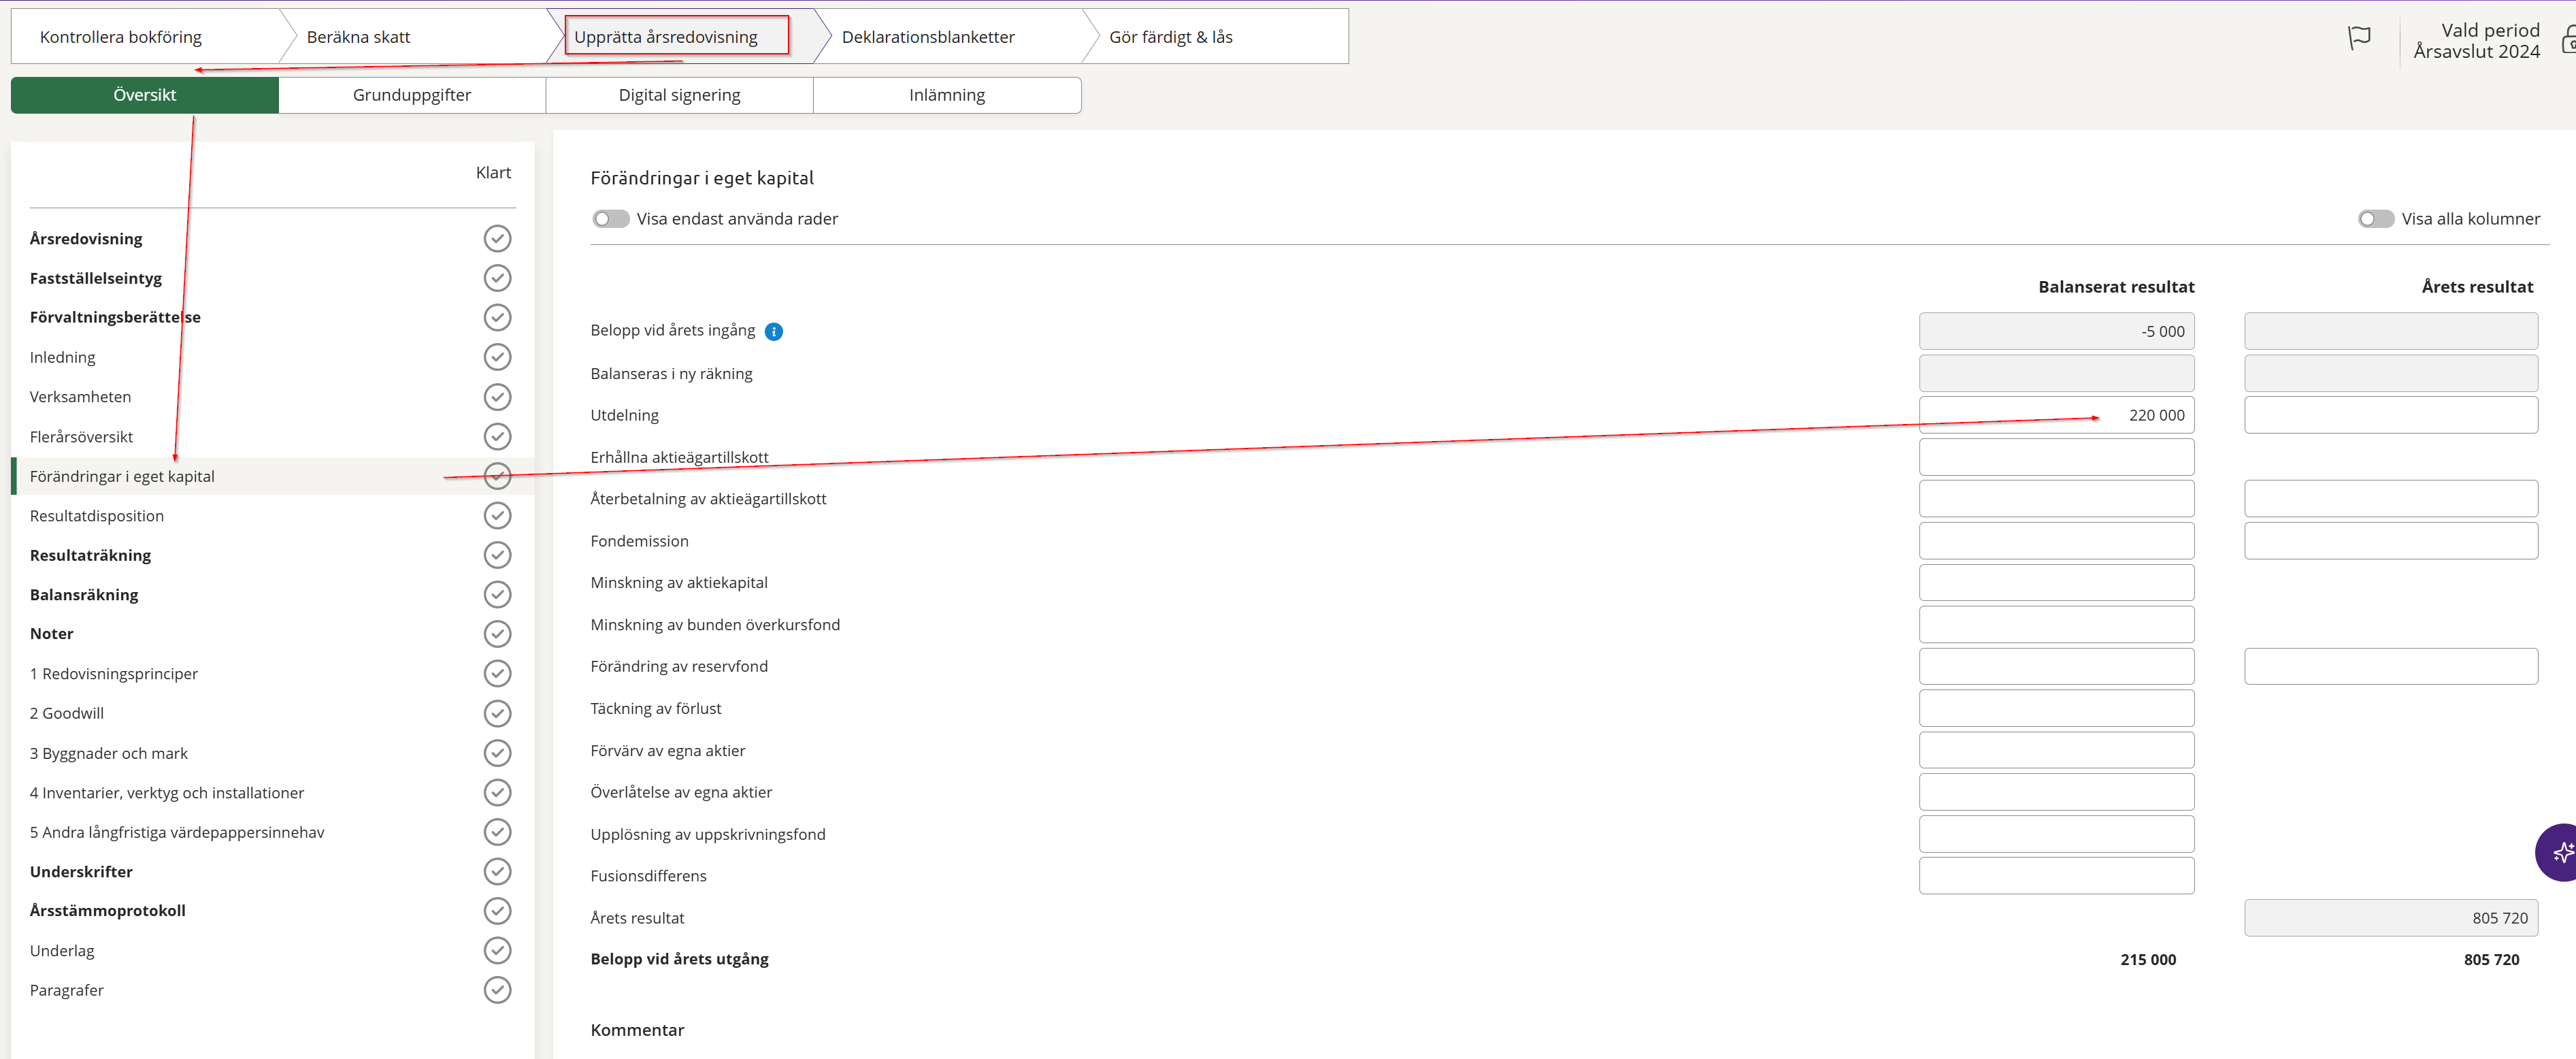This screenshot has width=2576, height=1059.
Task: Select Flerårsöversikt in sidebar
Action: tap(81, 436)
